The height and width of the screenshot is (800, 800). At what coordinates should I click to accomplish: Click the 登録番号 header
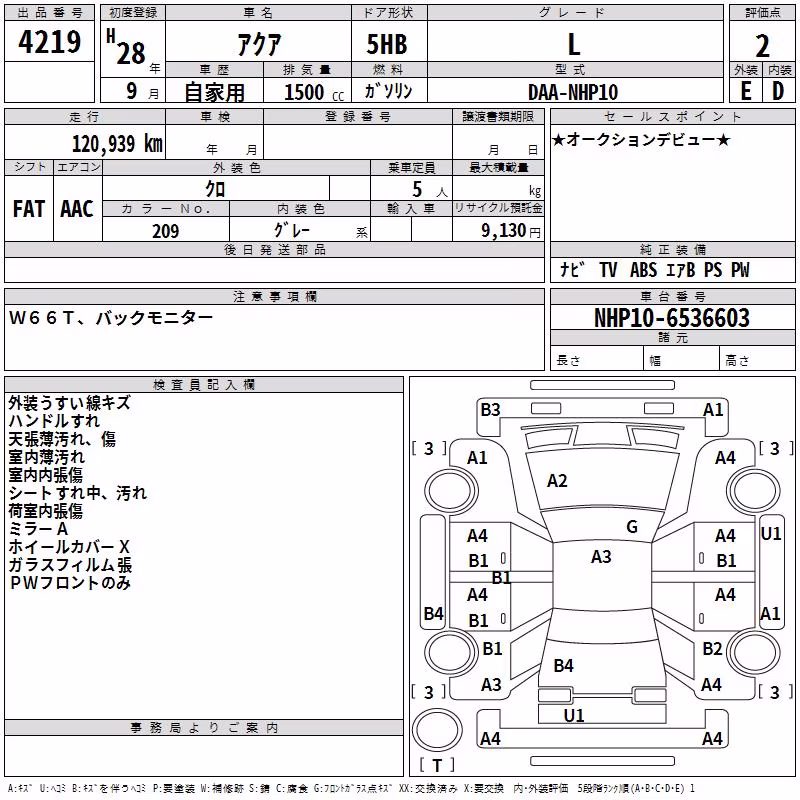tap(358, 116)
